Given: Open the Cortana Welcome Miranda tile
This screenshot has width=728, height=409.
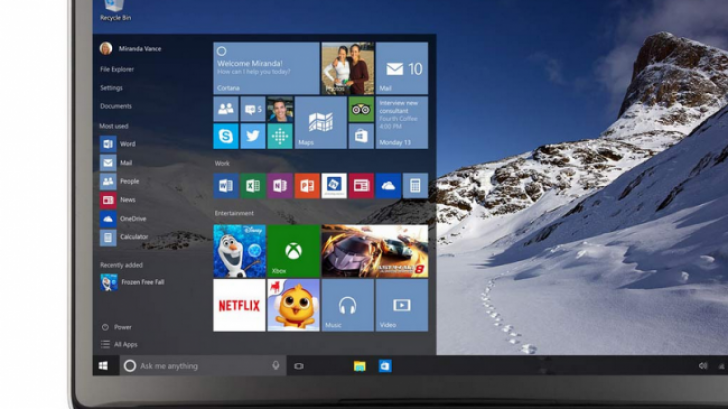Looking at the screenshot, I should tap(266, 68).
